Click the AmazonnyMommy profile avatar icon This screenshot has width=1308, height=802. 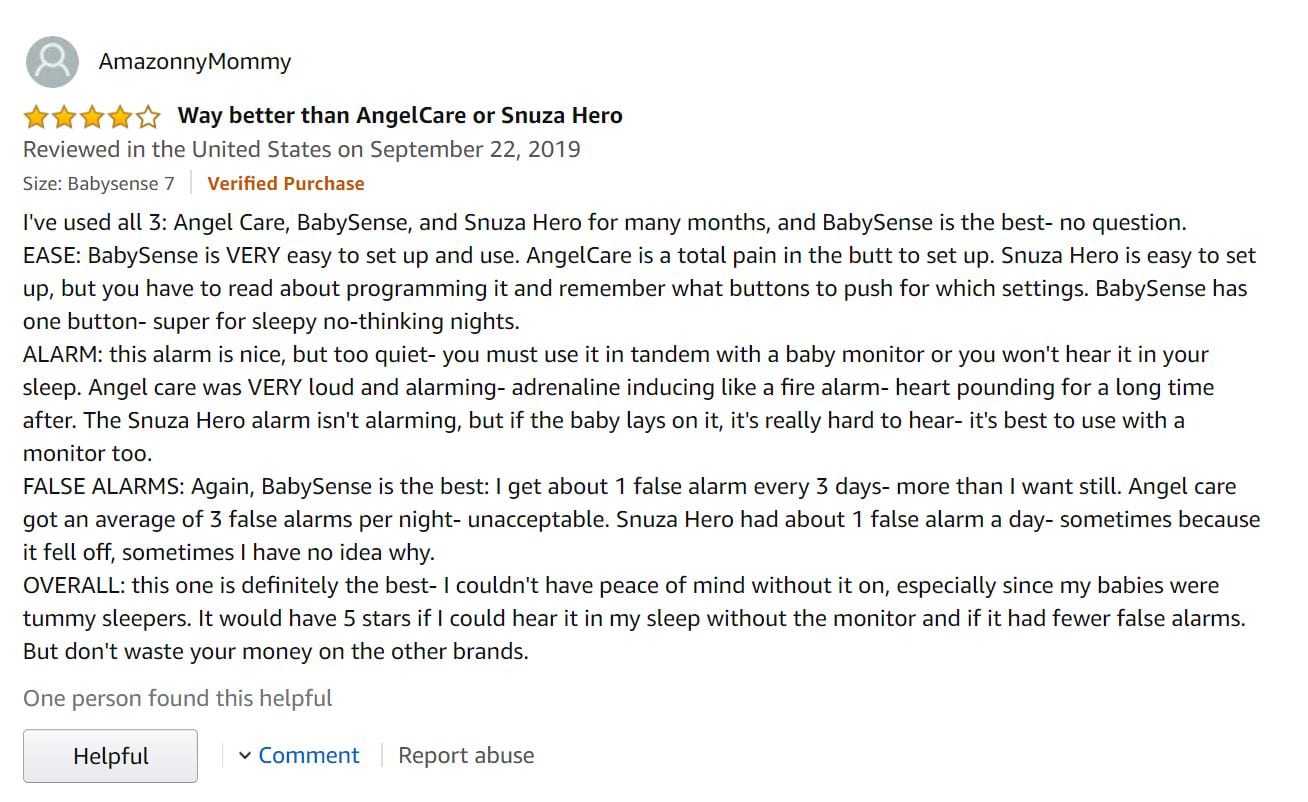coord(51,61)
